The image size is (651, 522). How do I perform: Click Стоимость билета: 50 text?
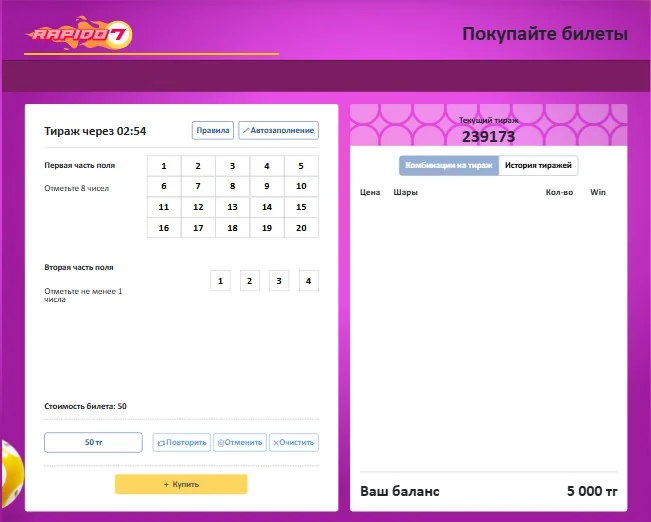coord(86,406)
